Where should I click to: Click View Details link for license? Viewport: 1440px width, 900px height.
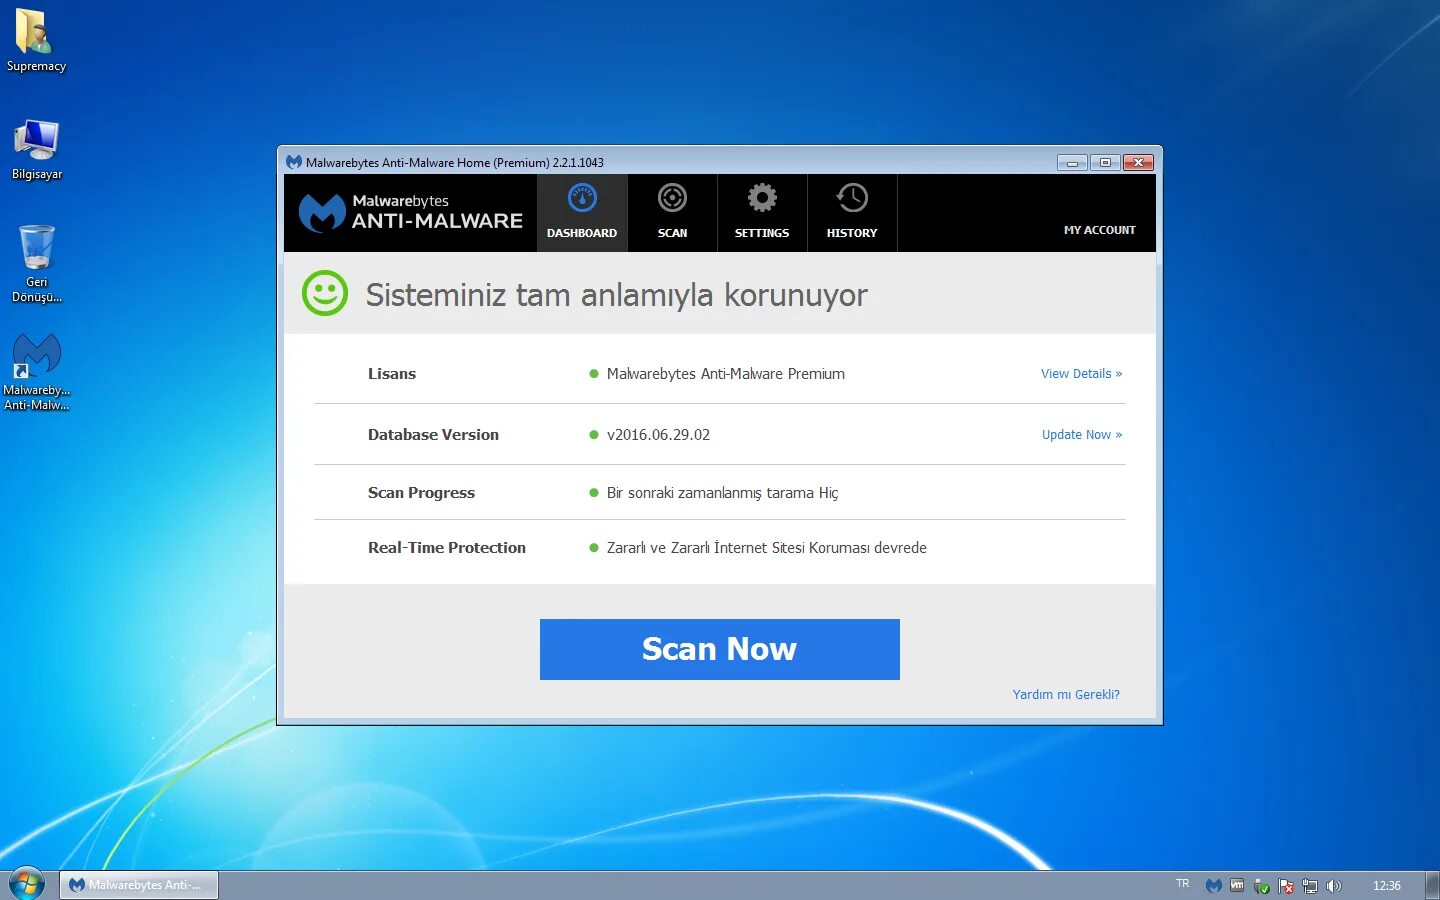click(1081, 373)
